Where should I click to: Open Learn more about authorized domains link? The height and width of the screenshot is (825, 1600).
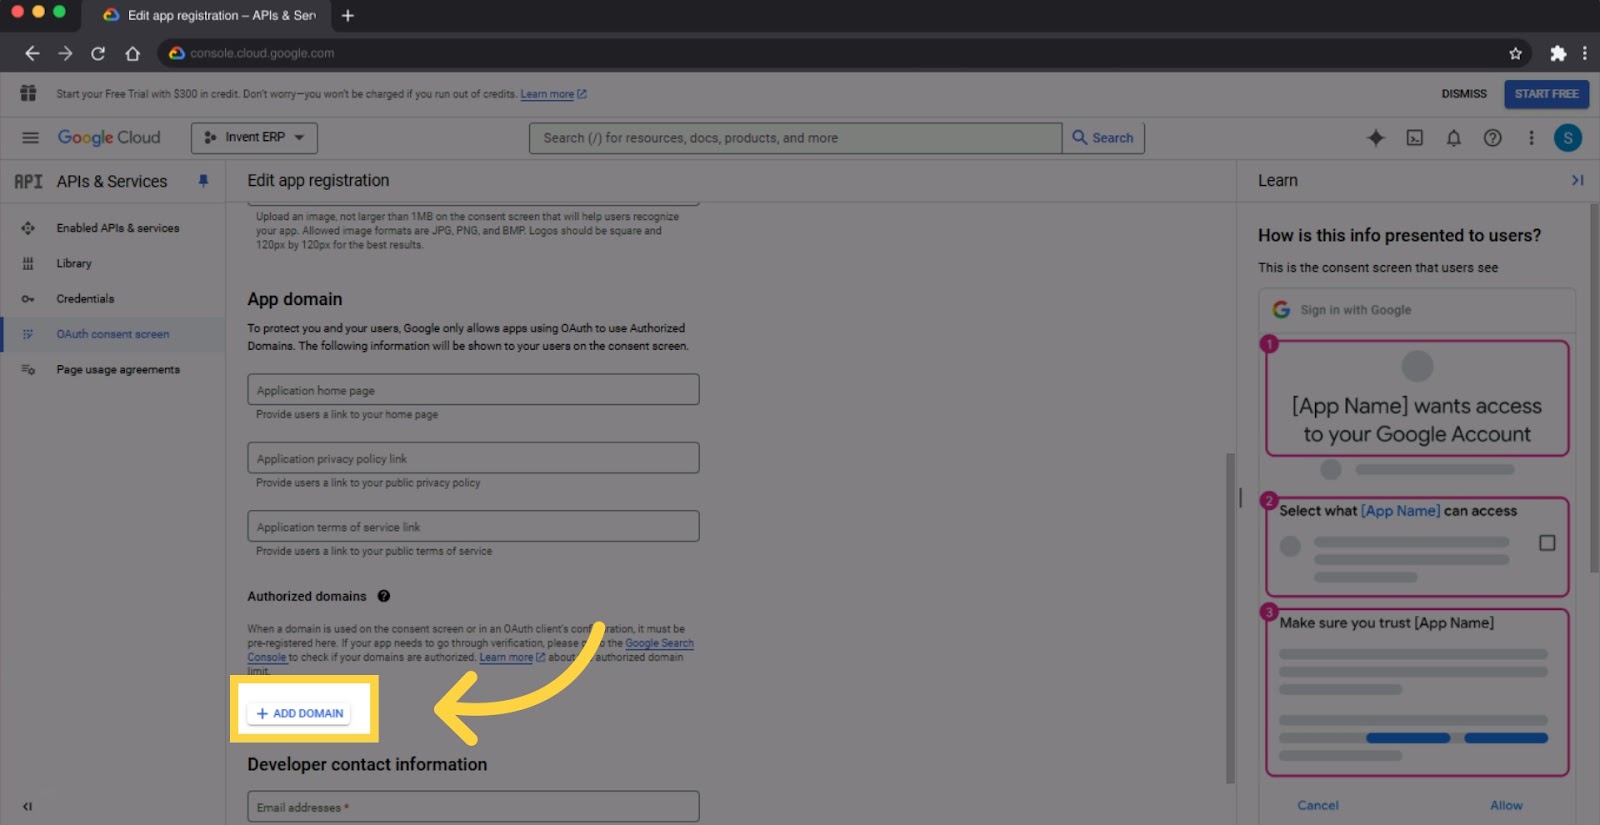click(x=512, y=657)
